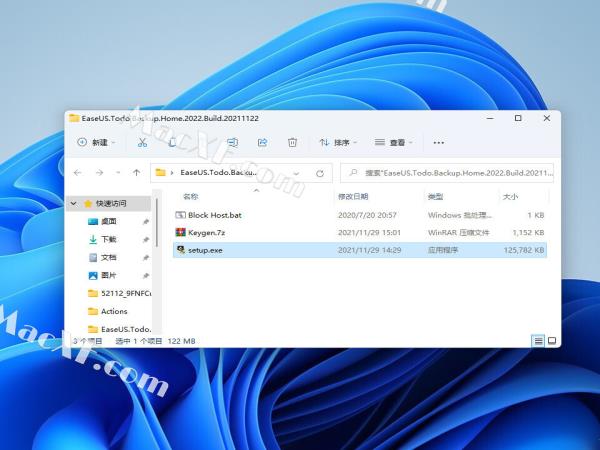Click the Keygen.7z WinRAR icon
The width and height of the screenshot is (600, 450).
pyautogui.click(x=180, y=232)
